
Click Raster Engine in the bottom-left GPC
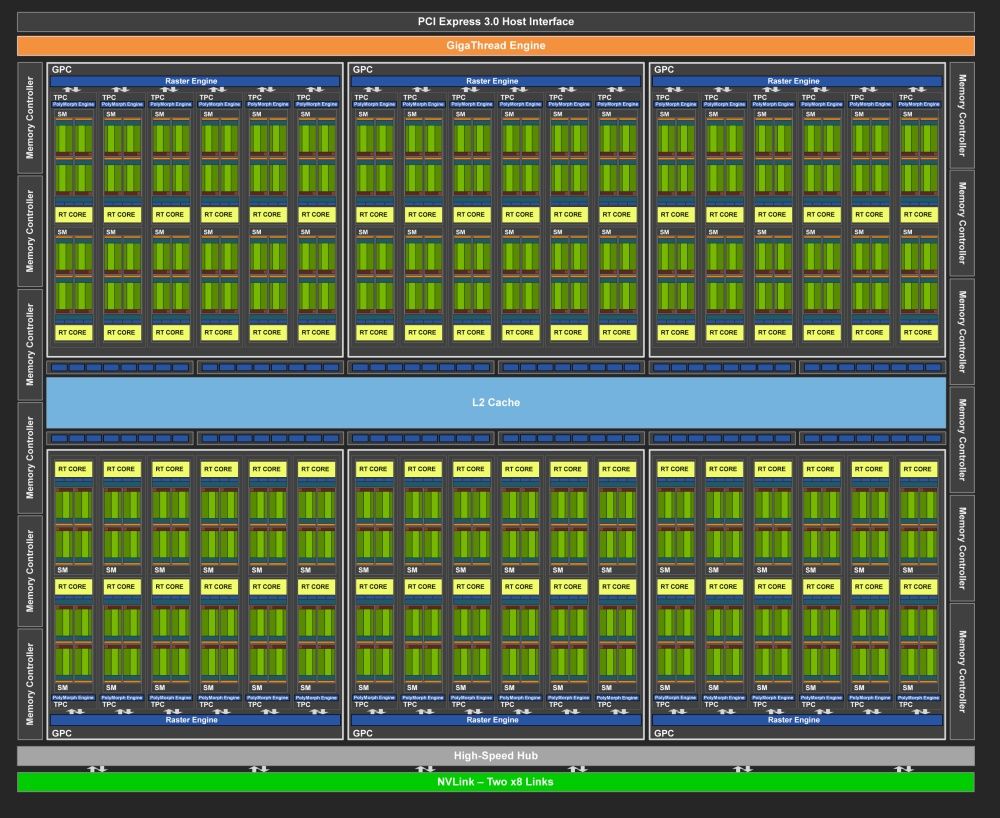195,720
